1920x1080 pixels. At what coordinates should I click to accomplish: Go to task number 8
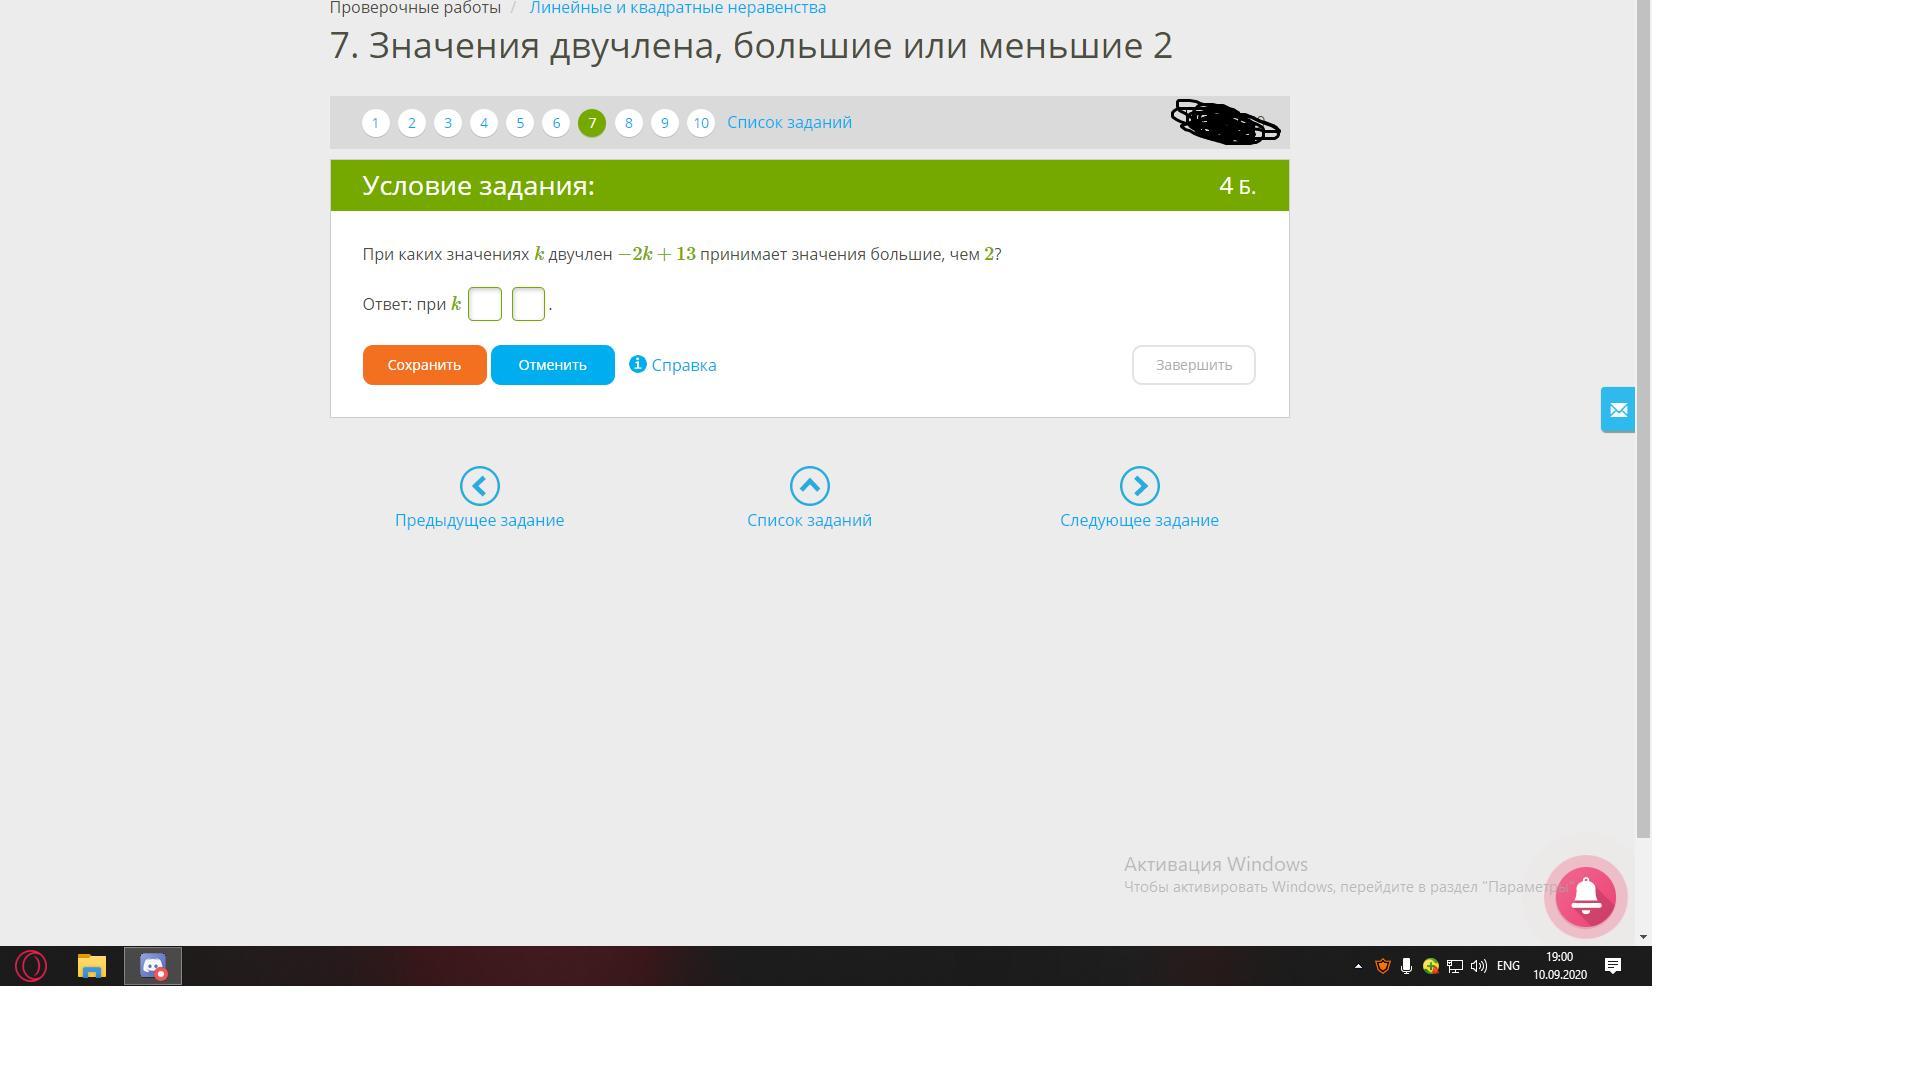628,123
